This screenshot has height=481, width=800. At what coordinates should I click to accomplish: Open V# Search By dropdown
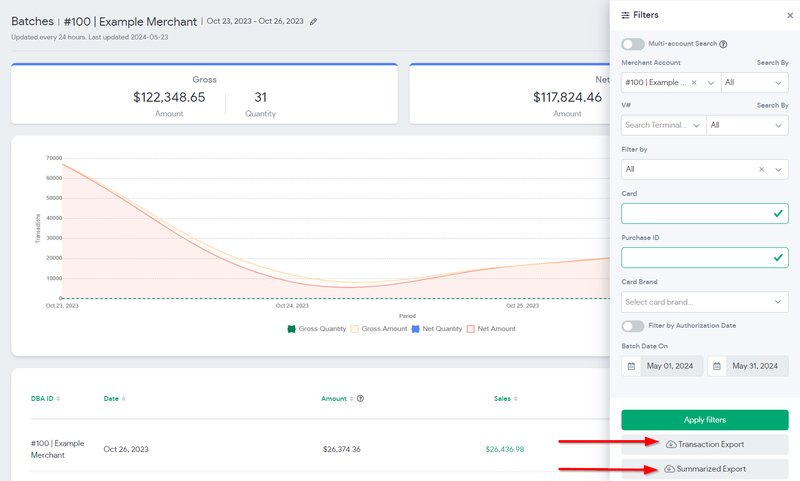pos(747,125)
